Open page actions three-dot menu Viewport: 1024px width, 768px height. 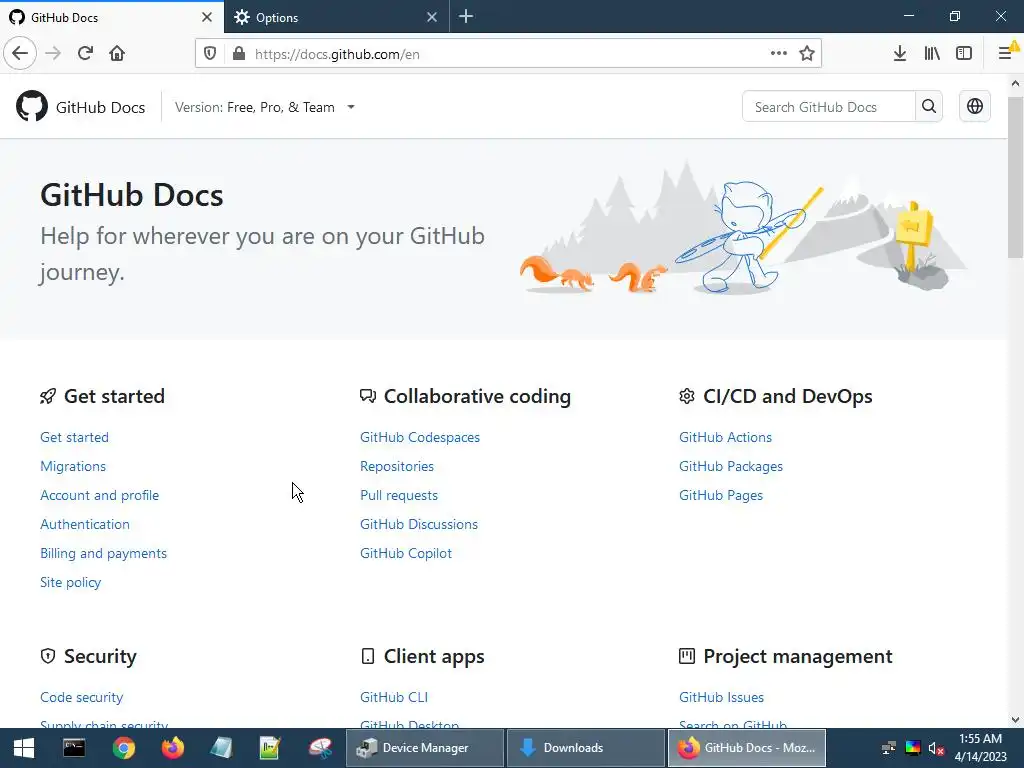point(778,54)
